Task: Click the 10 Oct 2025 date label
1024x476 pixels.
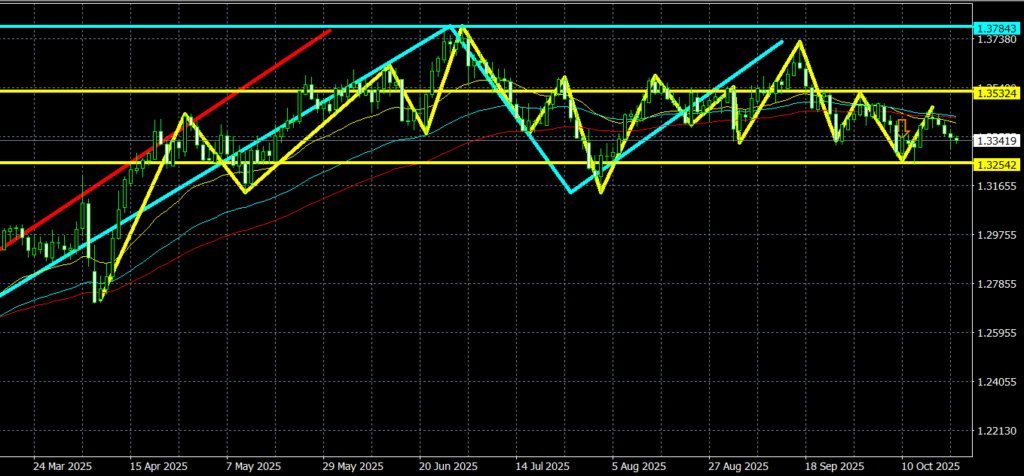Action: [932, 466]
